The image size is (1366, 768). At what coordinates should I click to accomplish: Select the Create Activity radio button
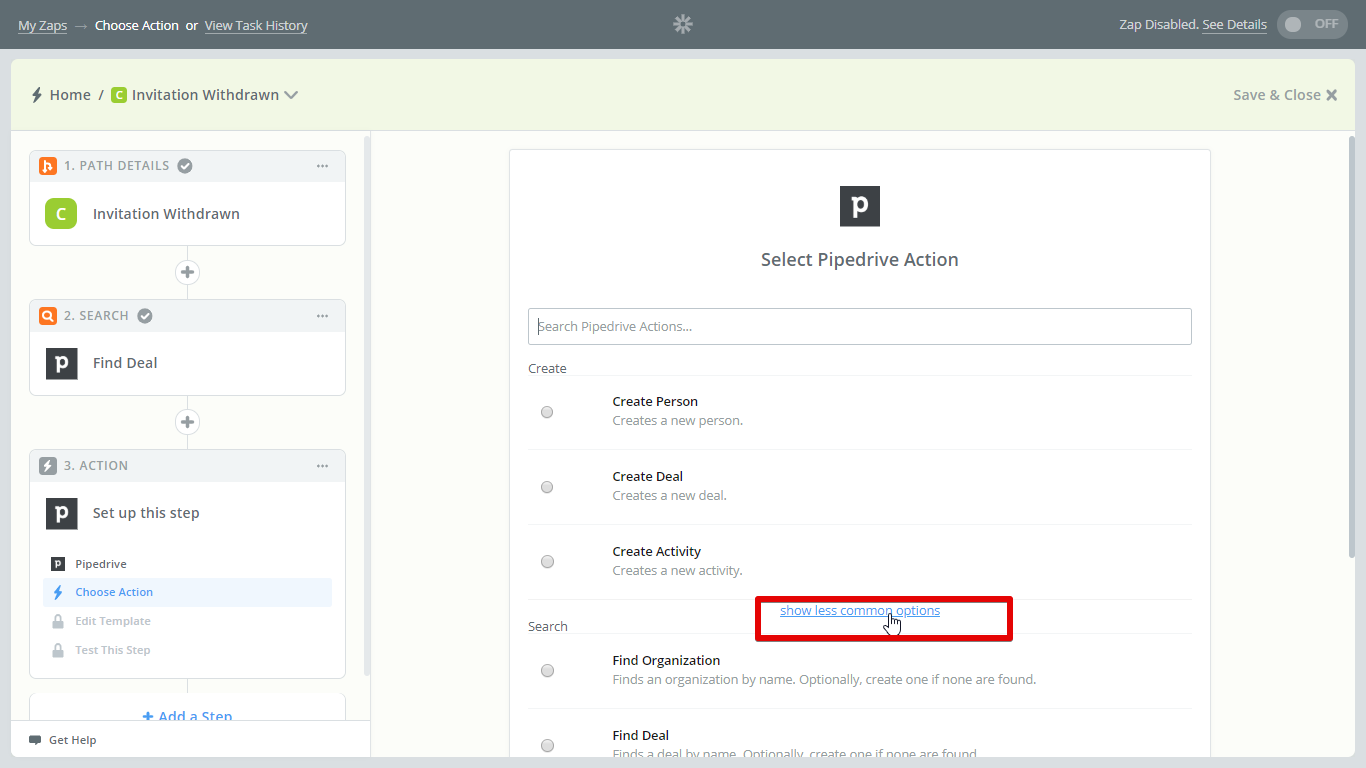(547, 562)
